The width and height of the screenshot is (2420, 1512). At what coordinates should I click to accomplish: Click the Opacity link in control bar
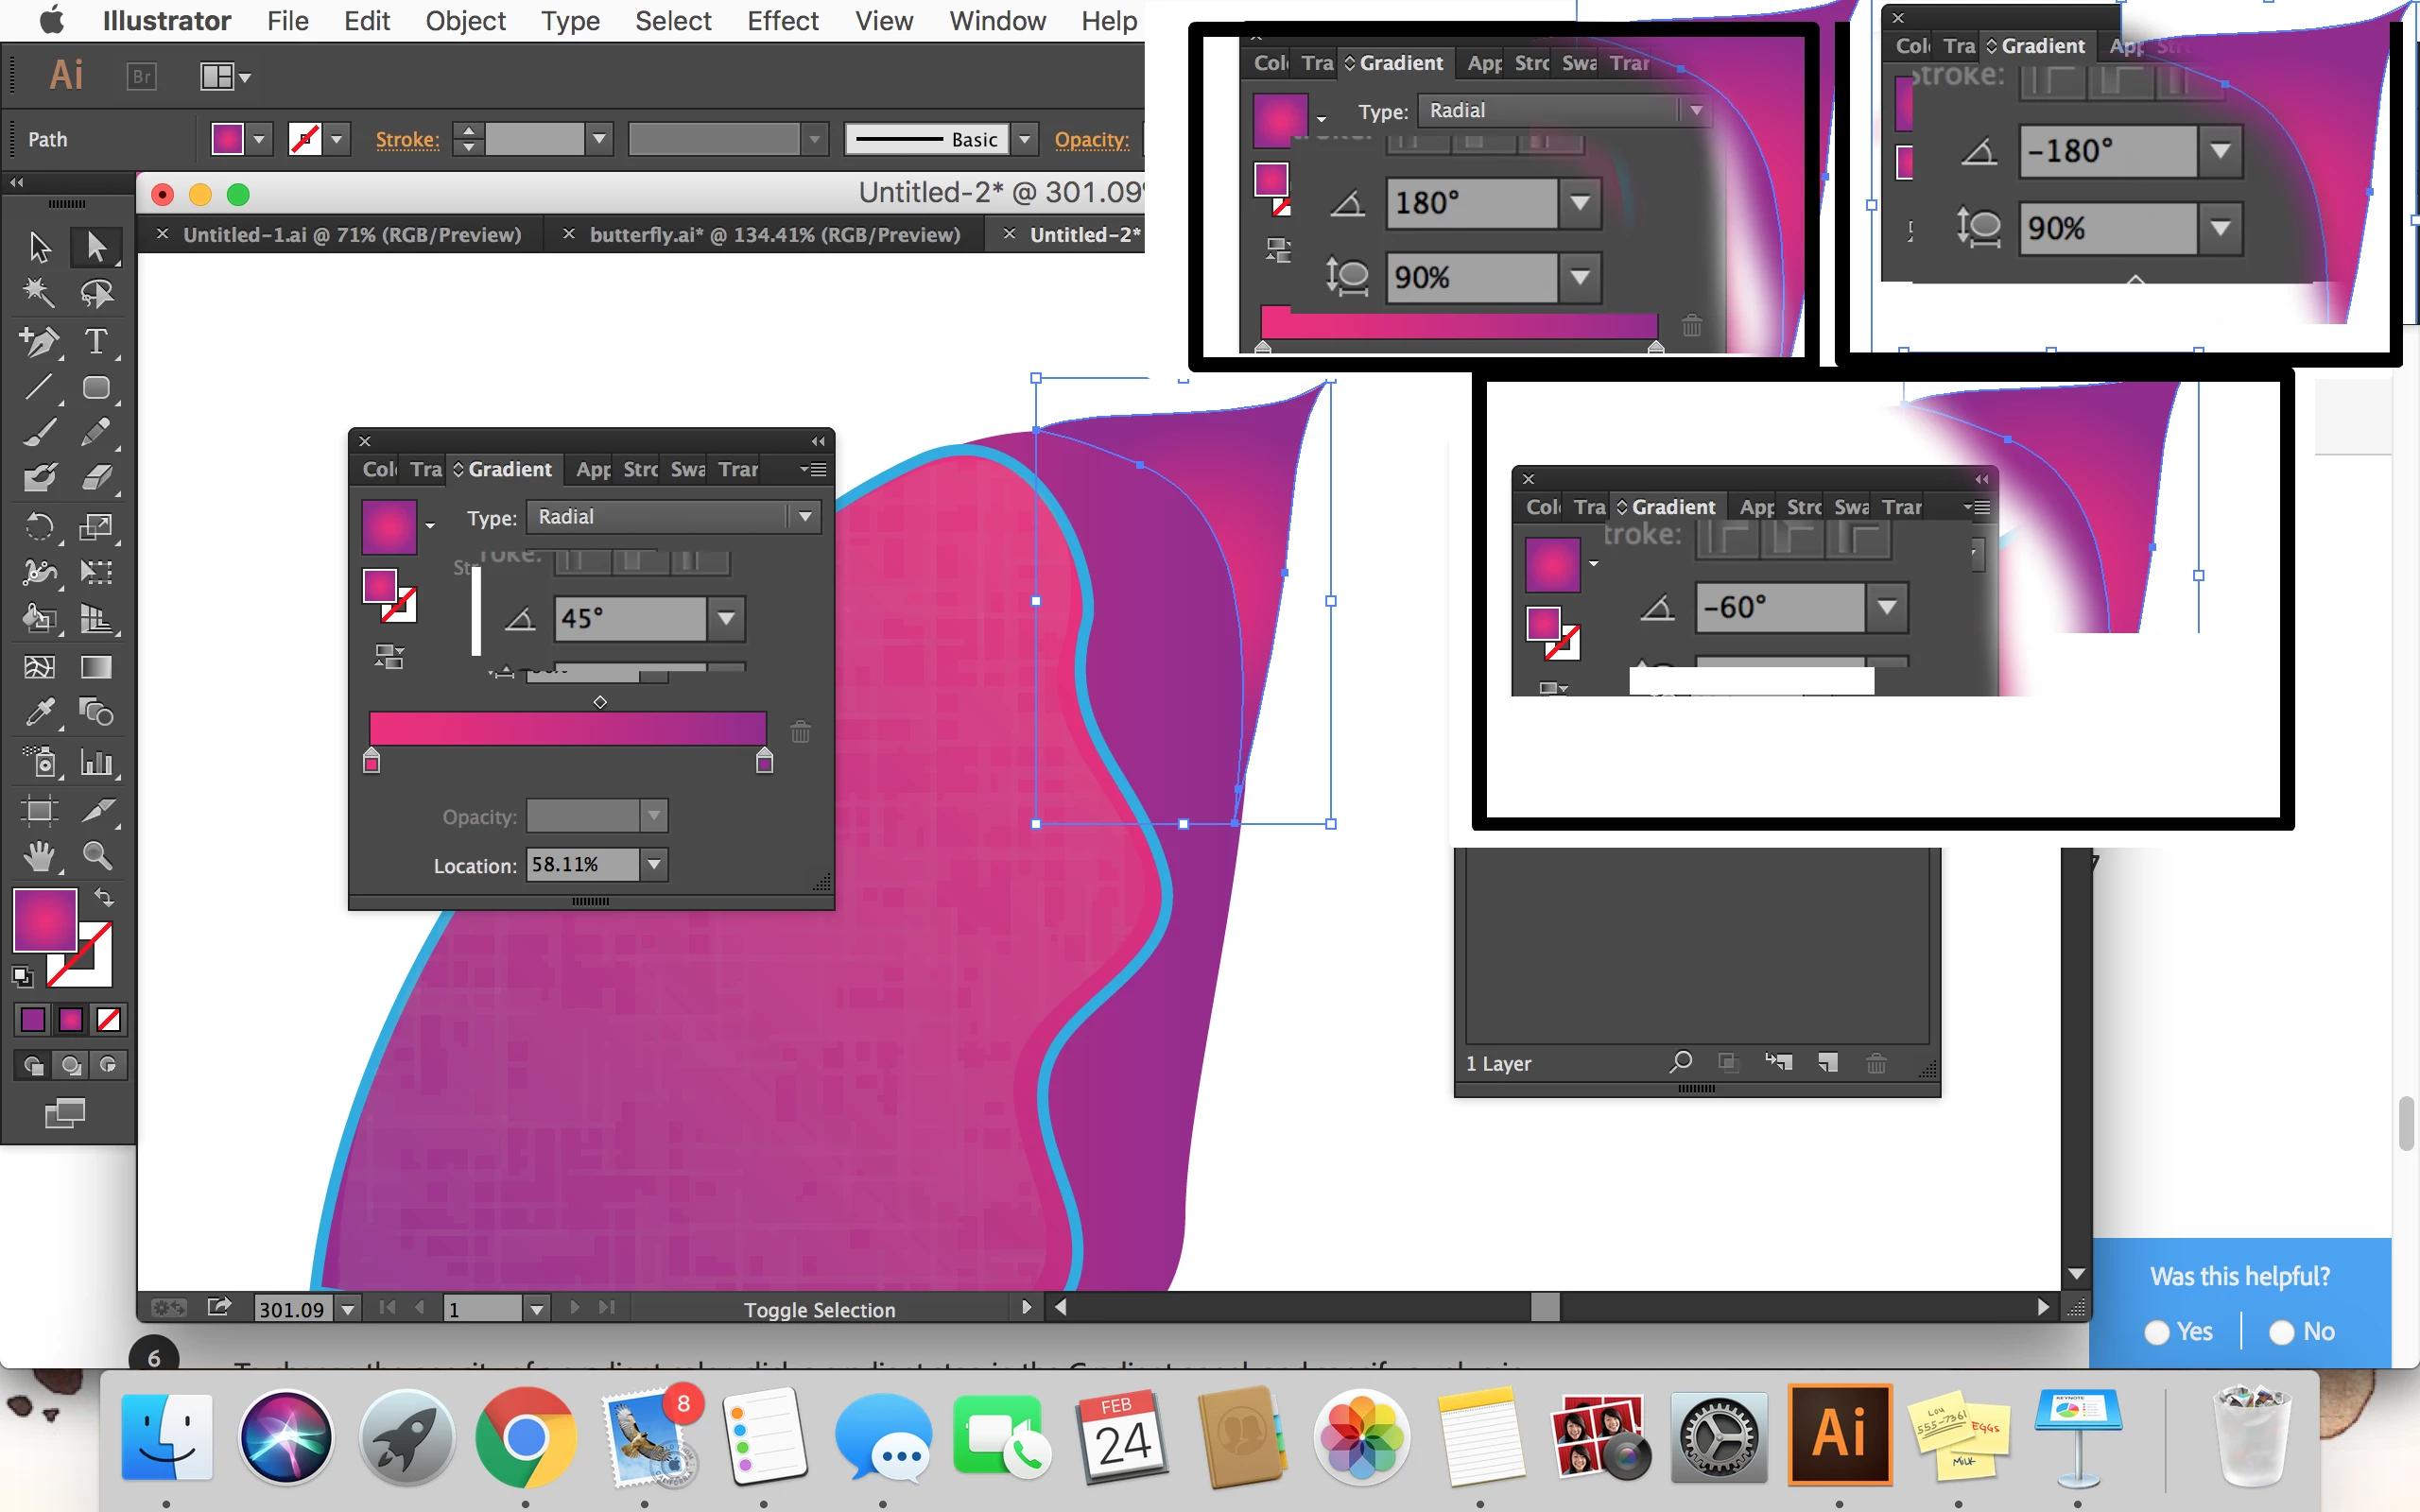click(1091, 140)
